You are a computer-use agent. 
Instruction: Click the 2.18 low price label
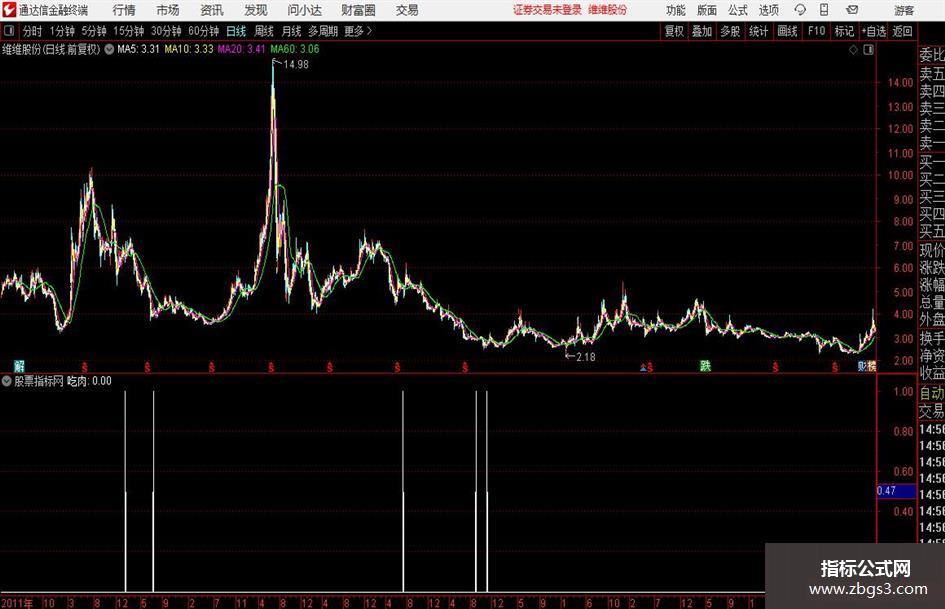pos(586,357)
